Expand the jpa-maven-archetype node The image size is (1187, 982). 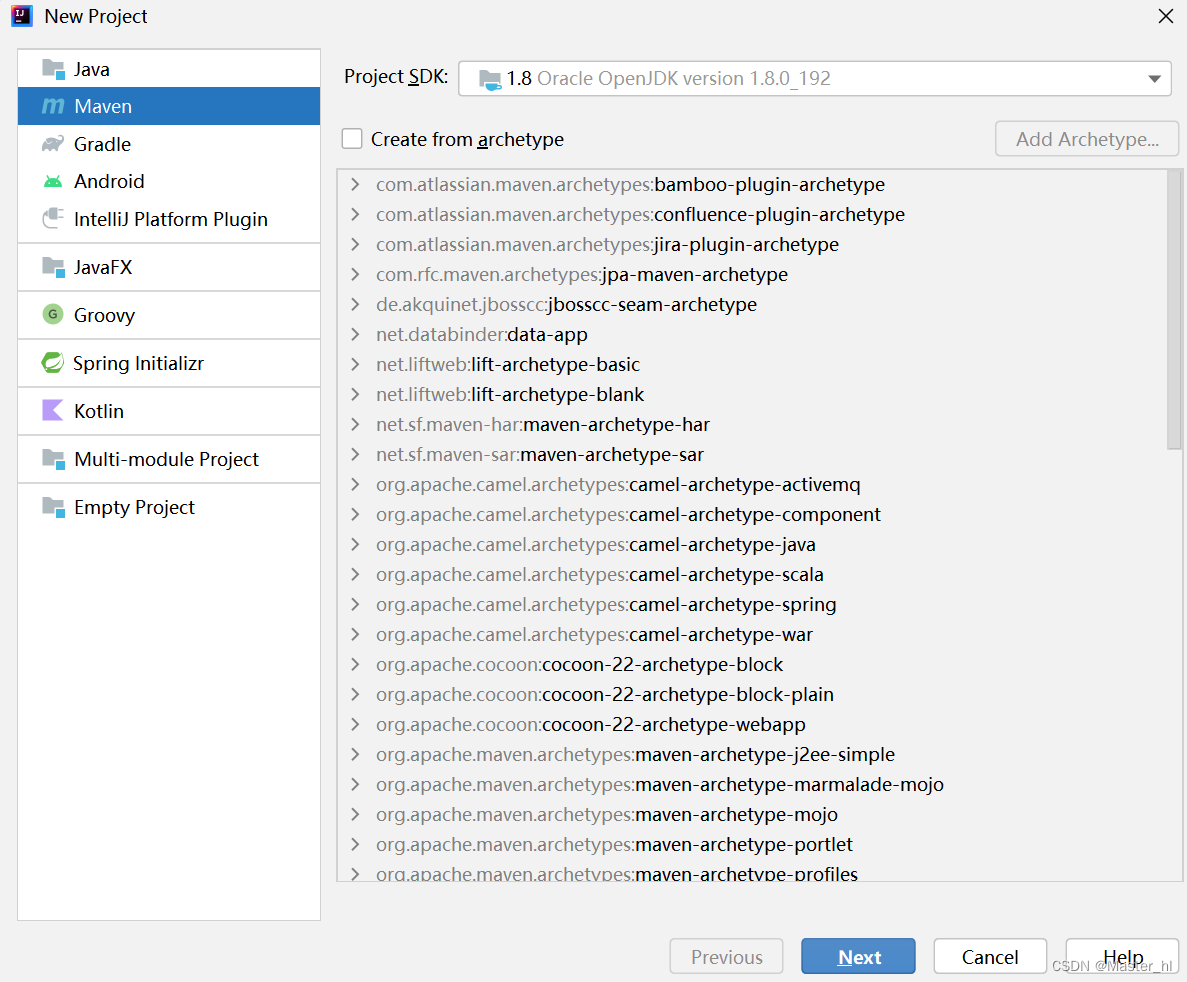click(355, 274)
